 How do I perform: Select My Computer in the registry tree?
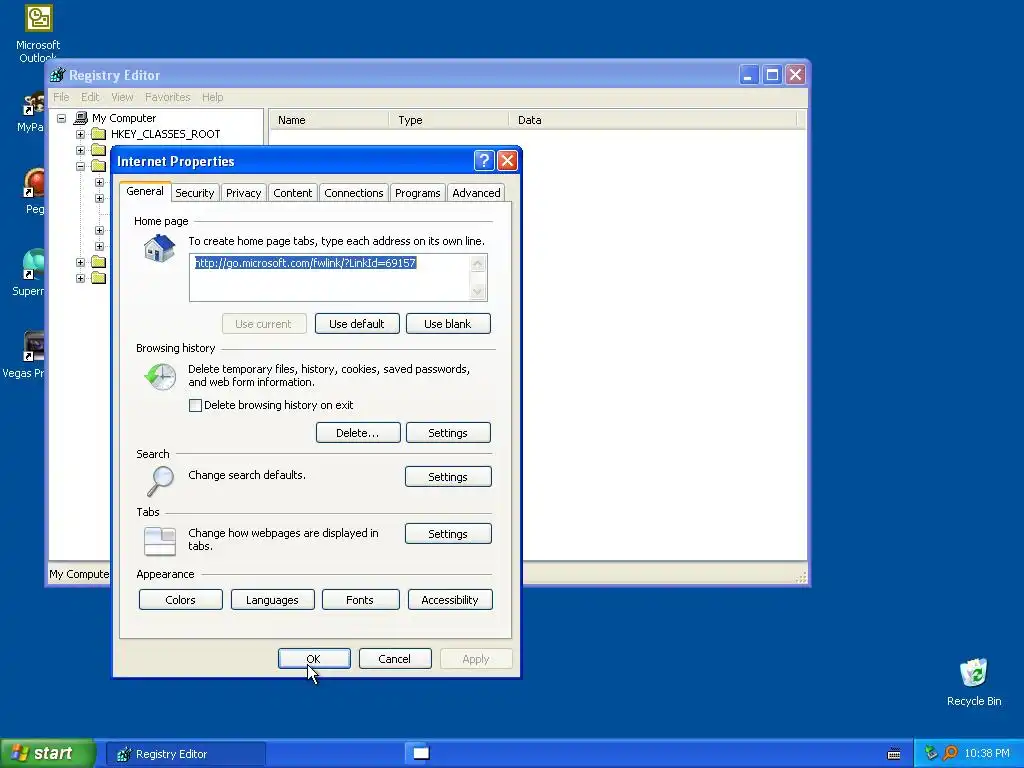tap(124, 118)
